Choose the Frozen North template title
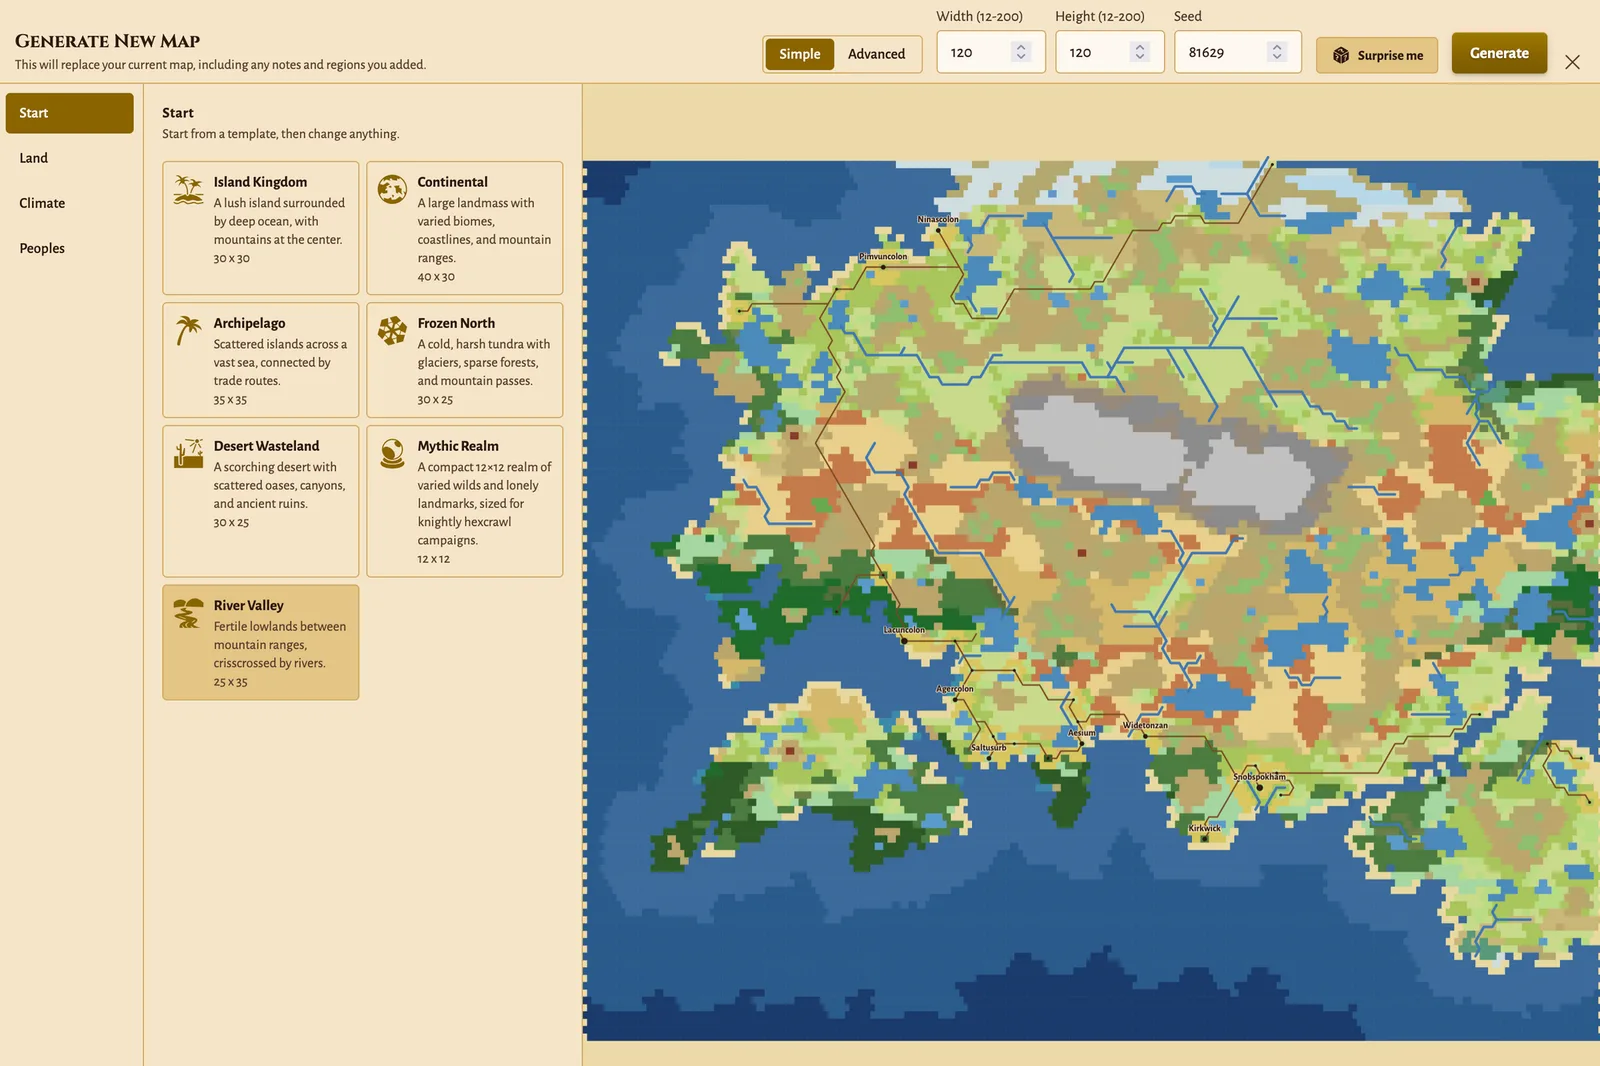Image resolution: width=1600 pixels, height=1066 pixels. pos(456,323)
